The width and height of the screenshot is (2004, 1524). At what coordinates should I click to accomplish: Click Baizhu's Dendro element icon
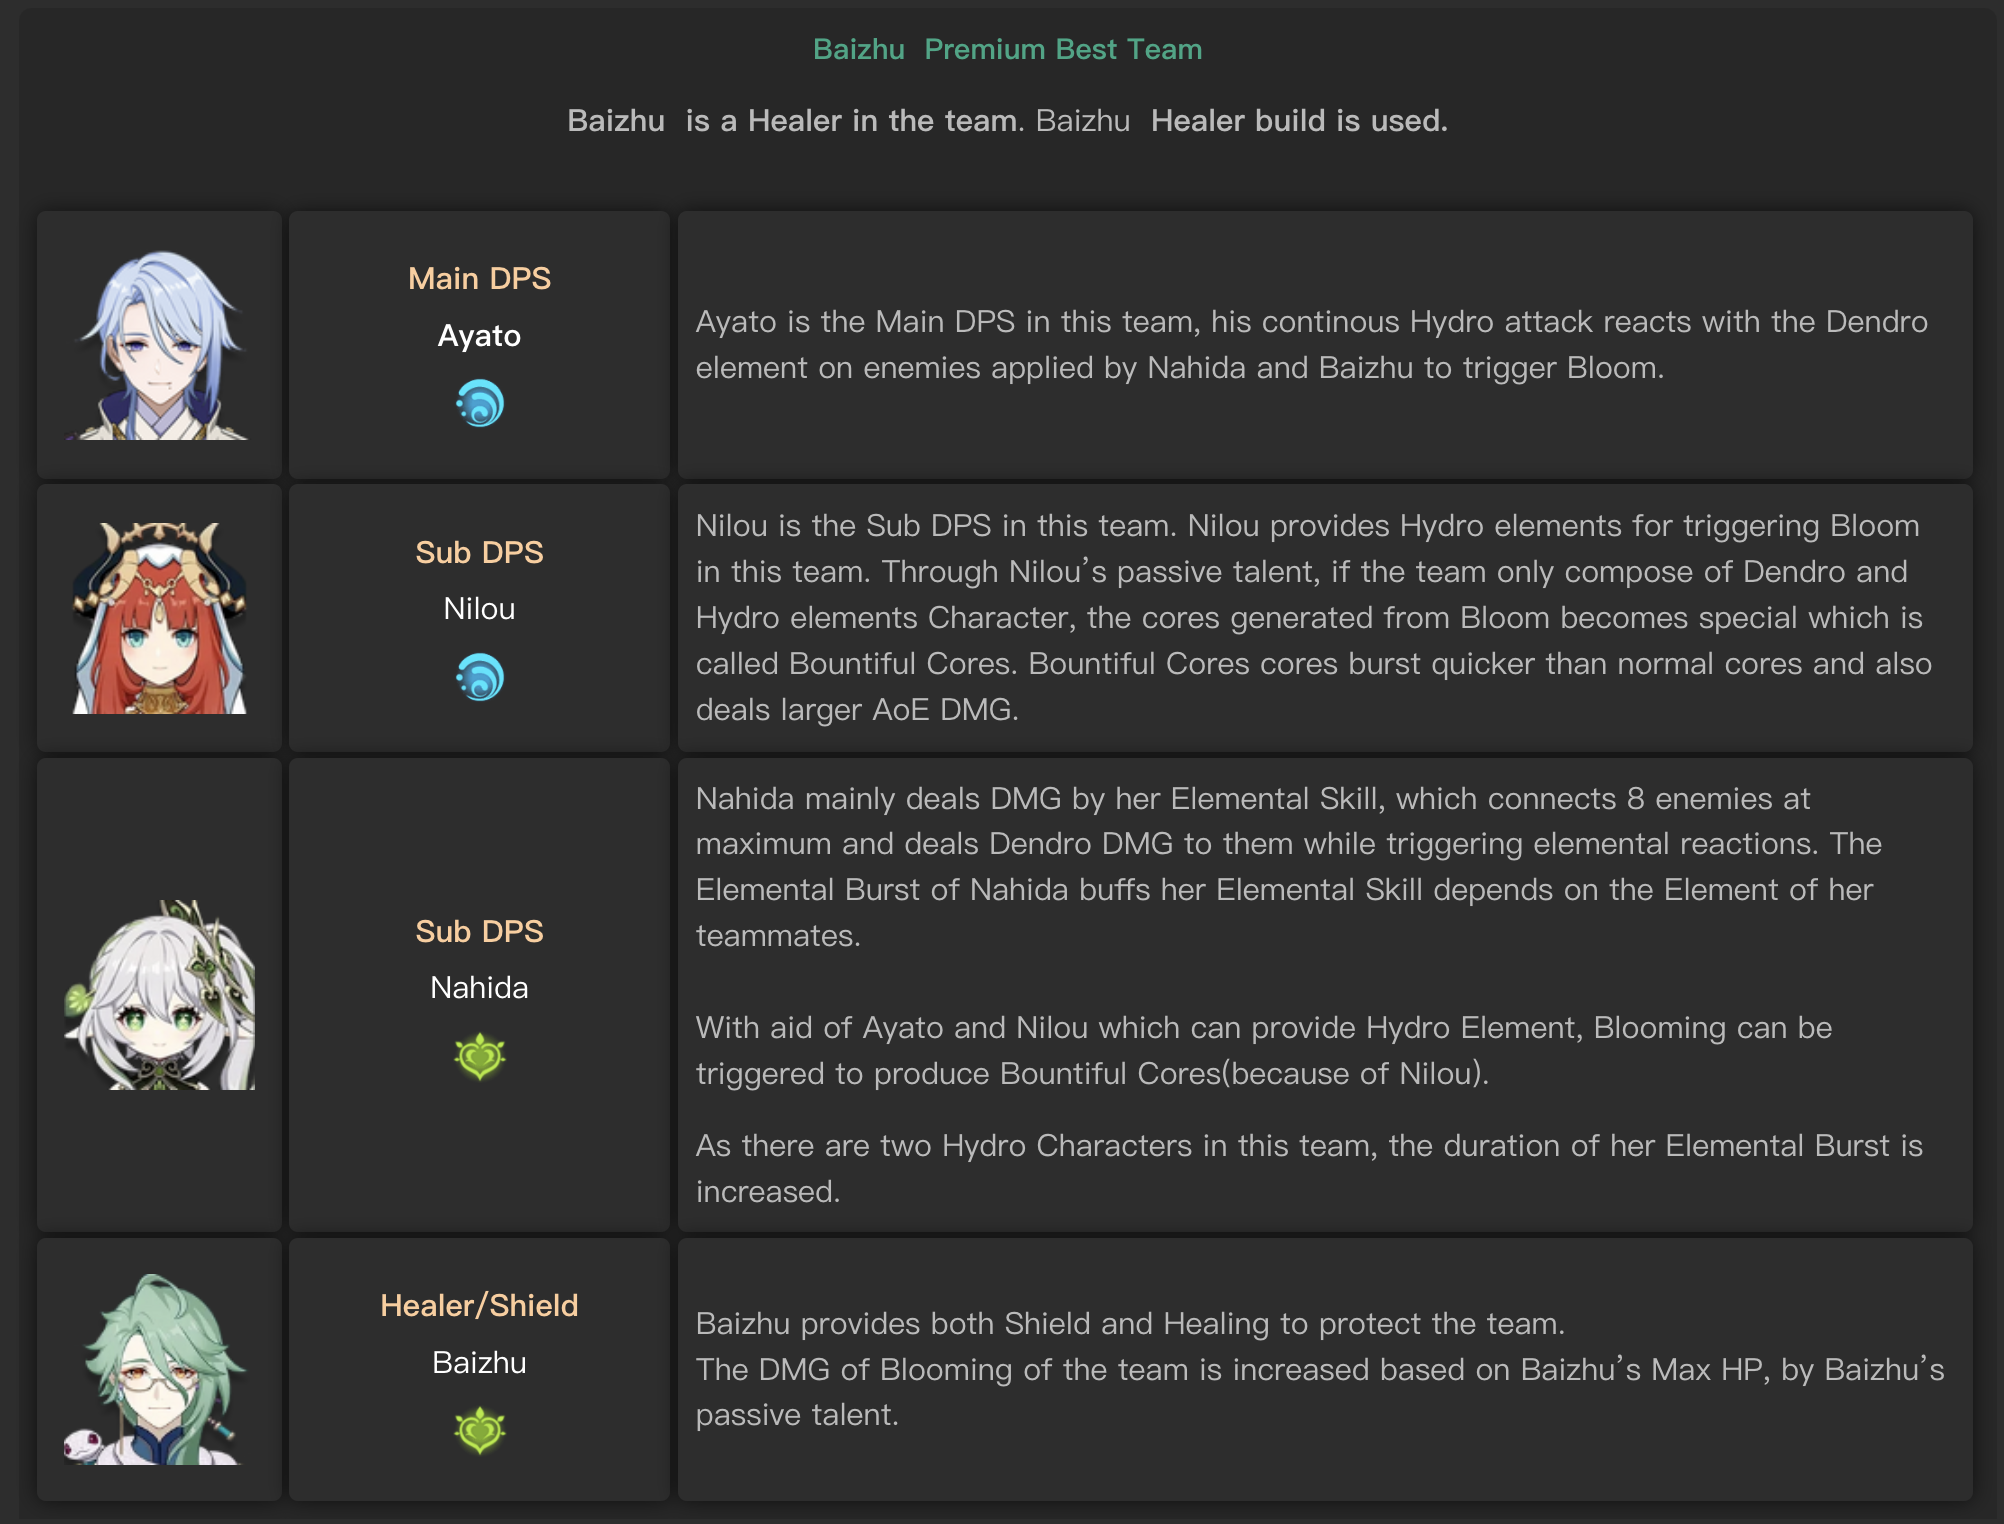click(x=480, y=1430)
